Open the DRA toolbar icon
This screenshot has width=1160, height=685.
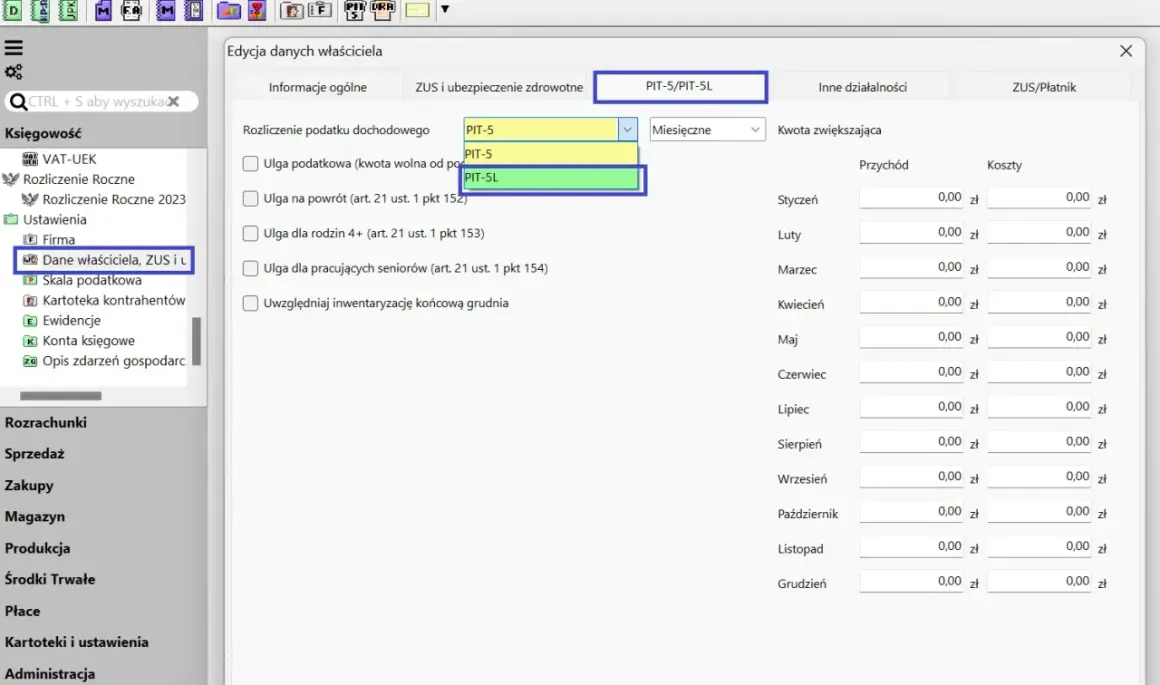pyautogui.click(x=382, y=10)
